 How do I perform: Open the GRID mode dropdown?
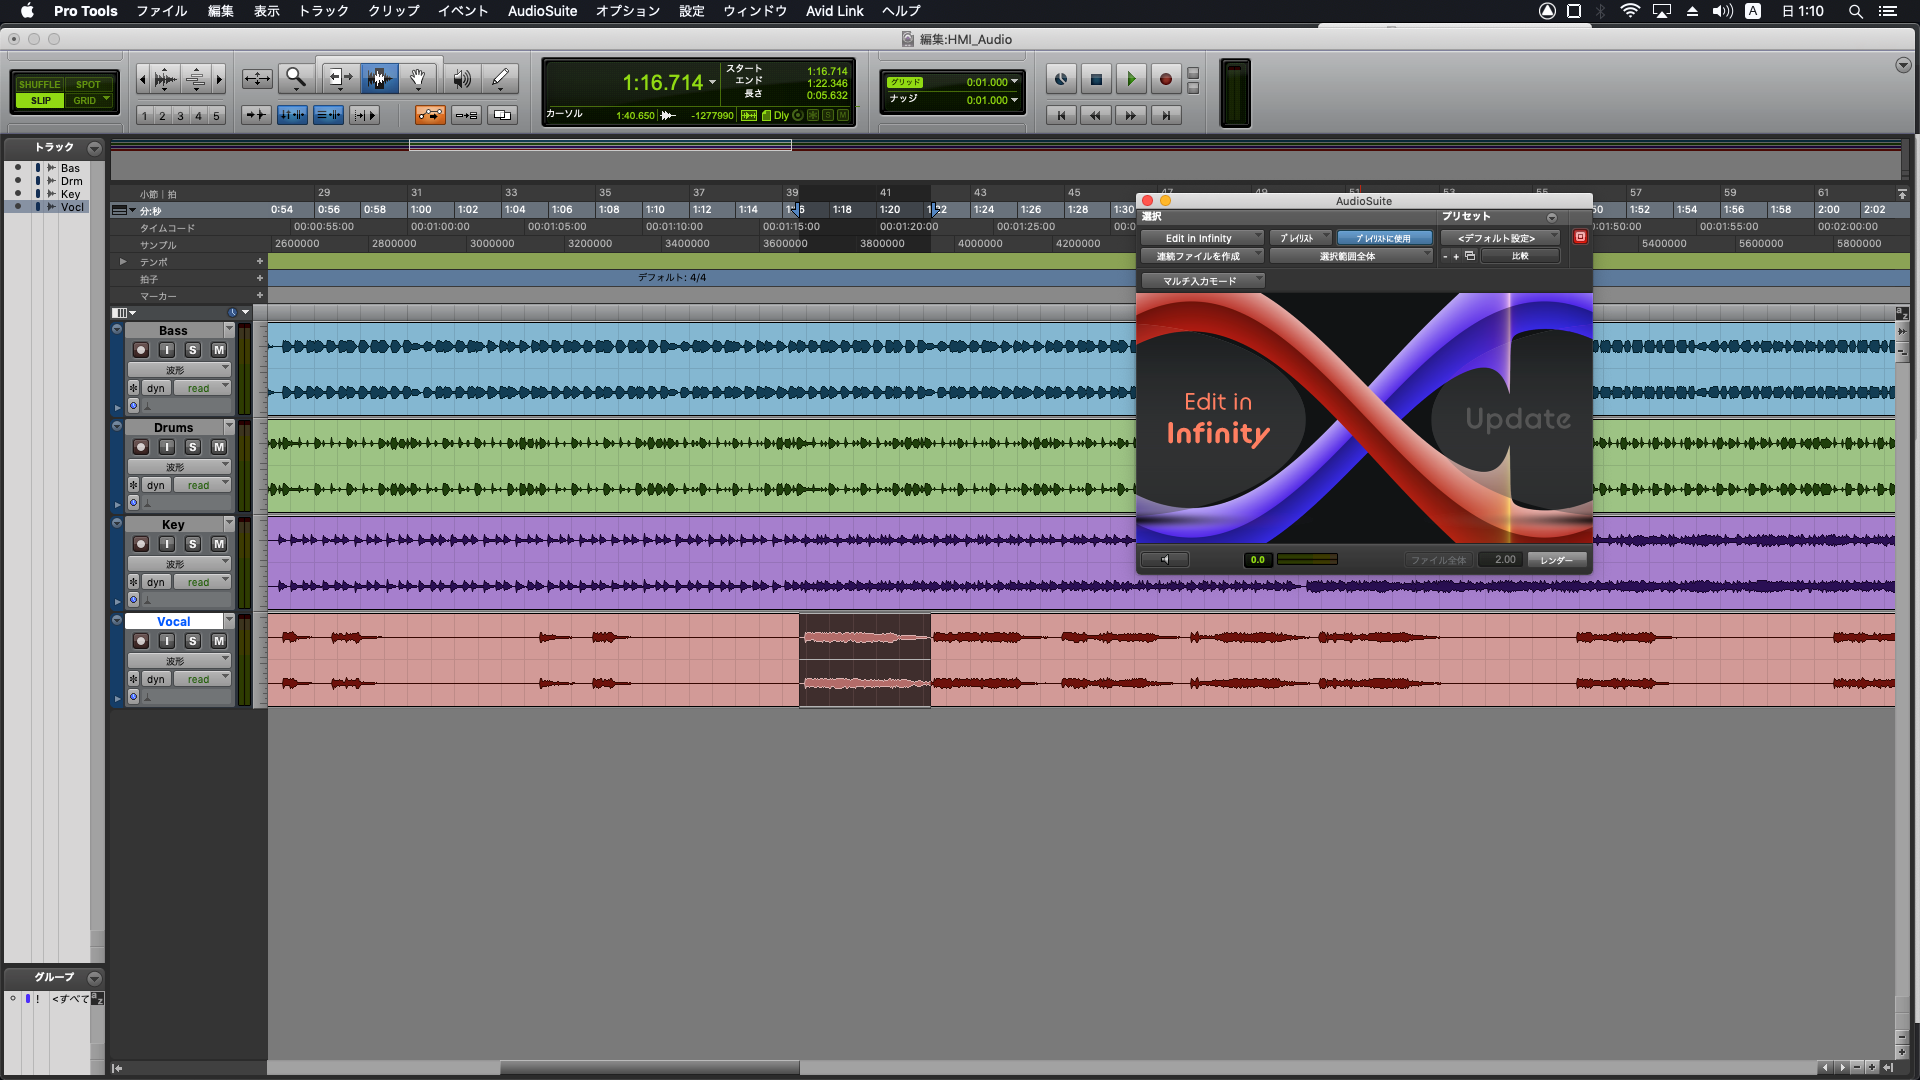pos(90,100)
